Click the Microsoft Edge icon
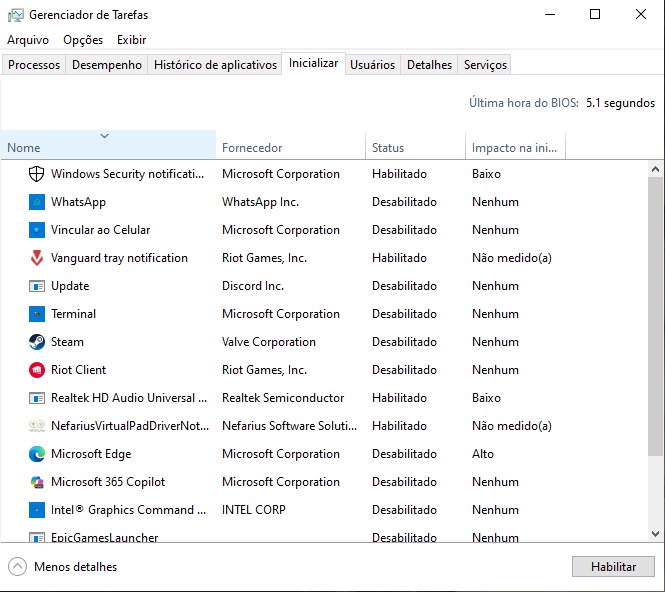 coord(36,454)
